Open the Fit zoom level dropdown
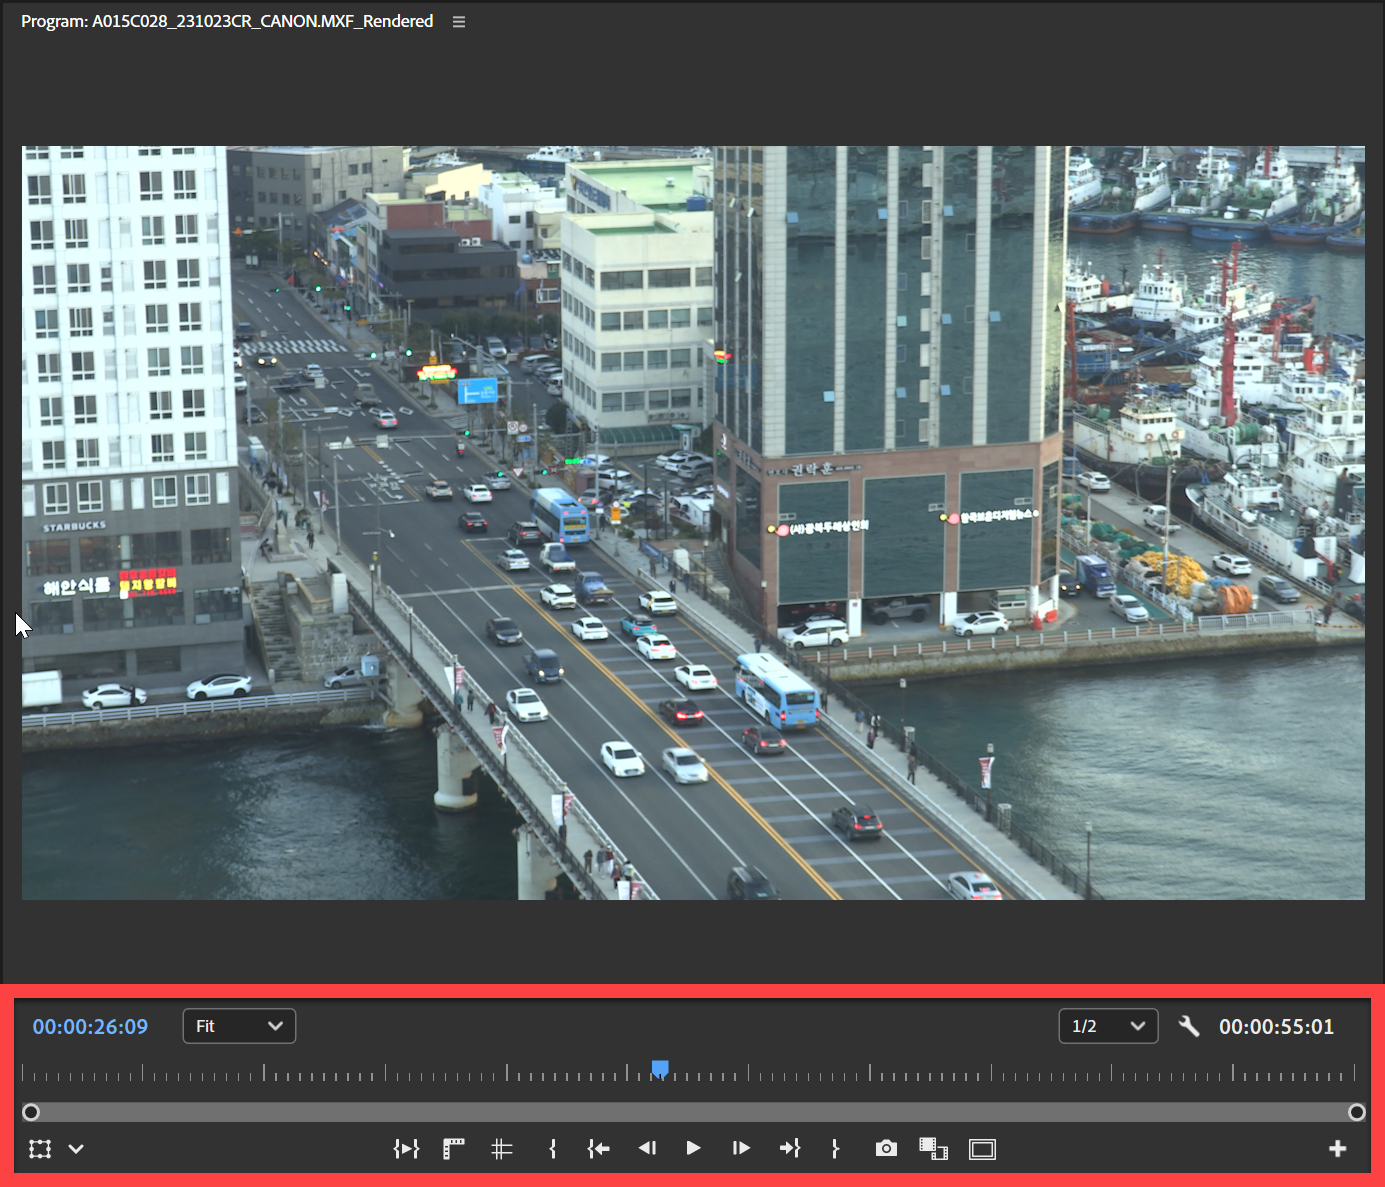 pyautogui.click(x=238, y=1025)
